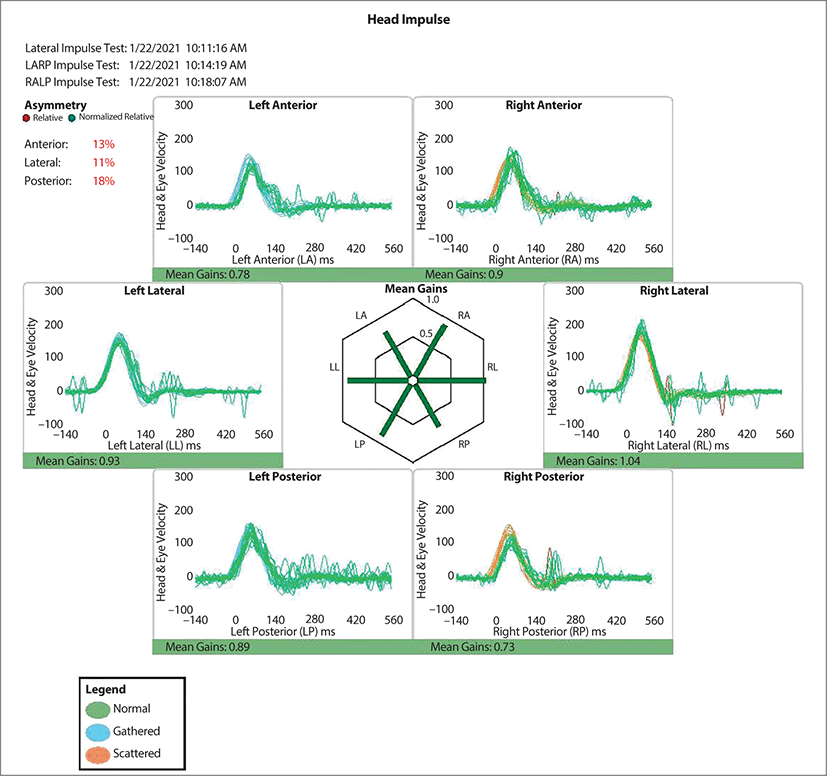Screen dimensions: 827x776
Task: Click the "Left Lateral (LL) ms" axis label
Action: coord(154,445)
